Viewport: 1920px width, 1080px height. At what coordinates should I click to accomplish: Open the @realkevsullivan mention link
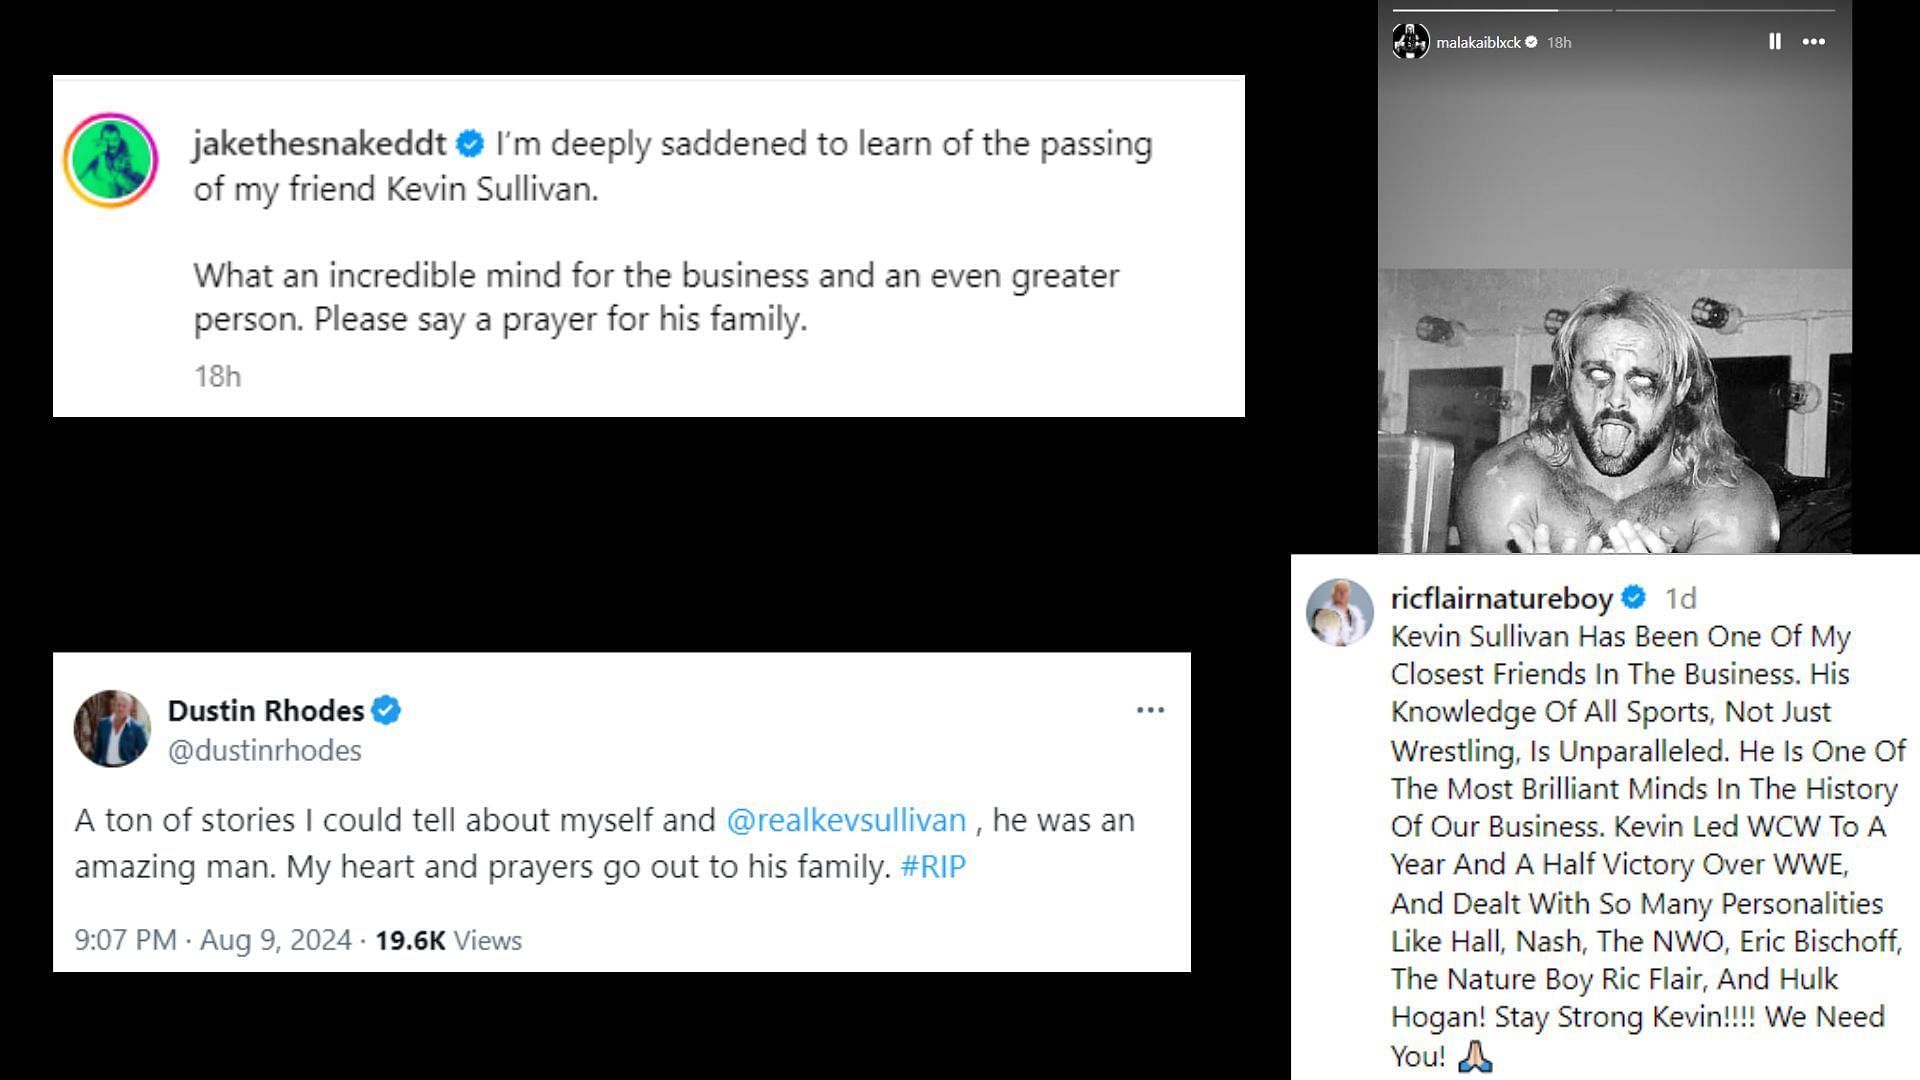coord(846,820)
